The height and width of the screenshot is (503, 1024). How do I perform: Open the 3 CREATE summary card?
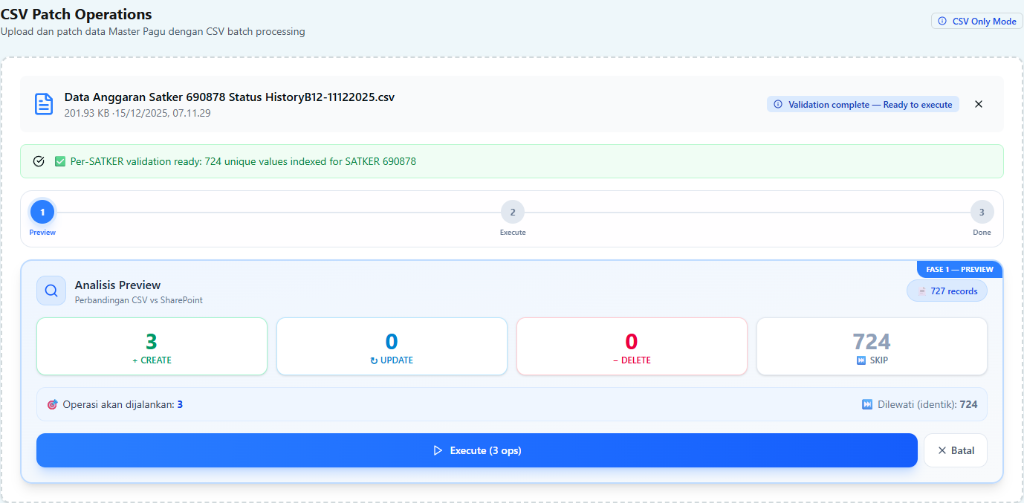(151, 346)
